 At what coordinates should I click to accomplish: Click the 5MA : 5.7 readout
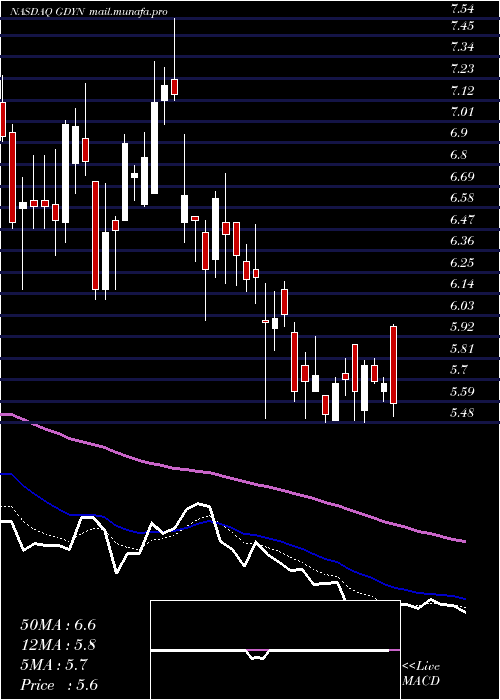pos(54,665)
